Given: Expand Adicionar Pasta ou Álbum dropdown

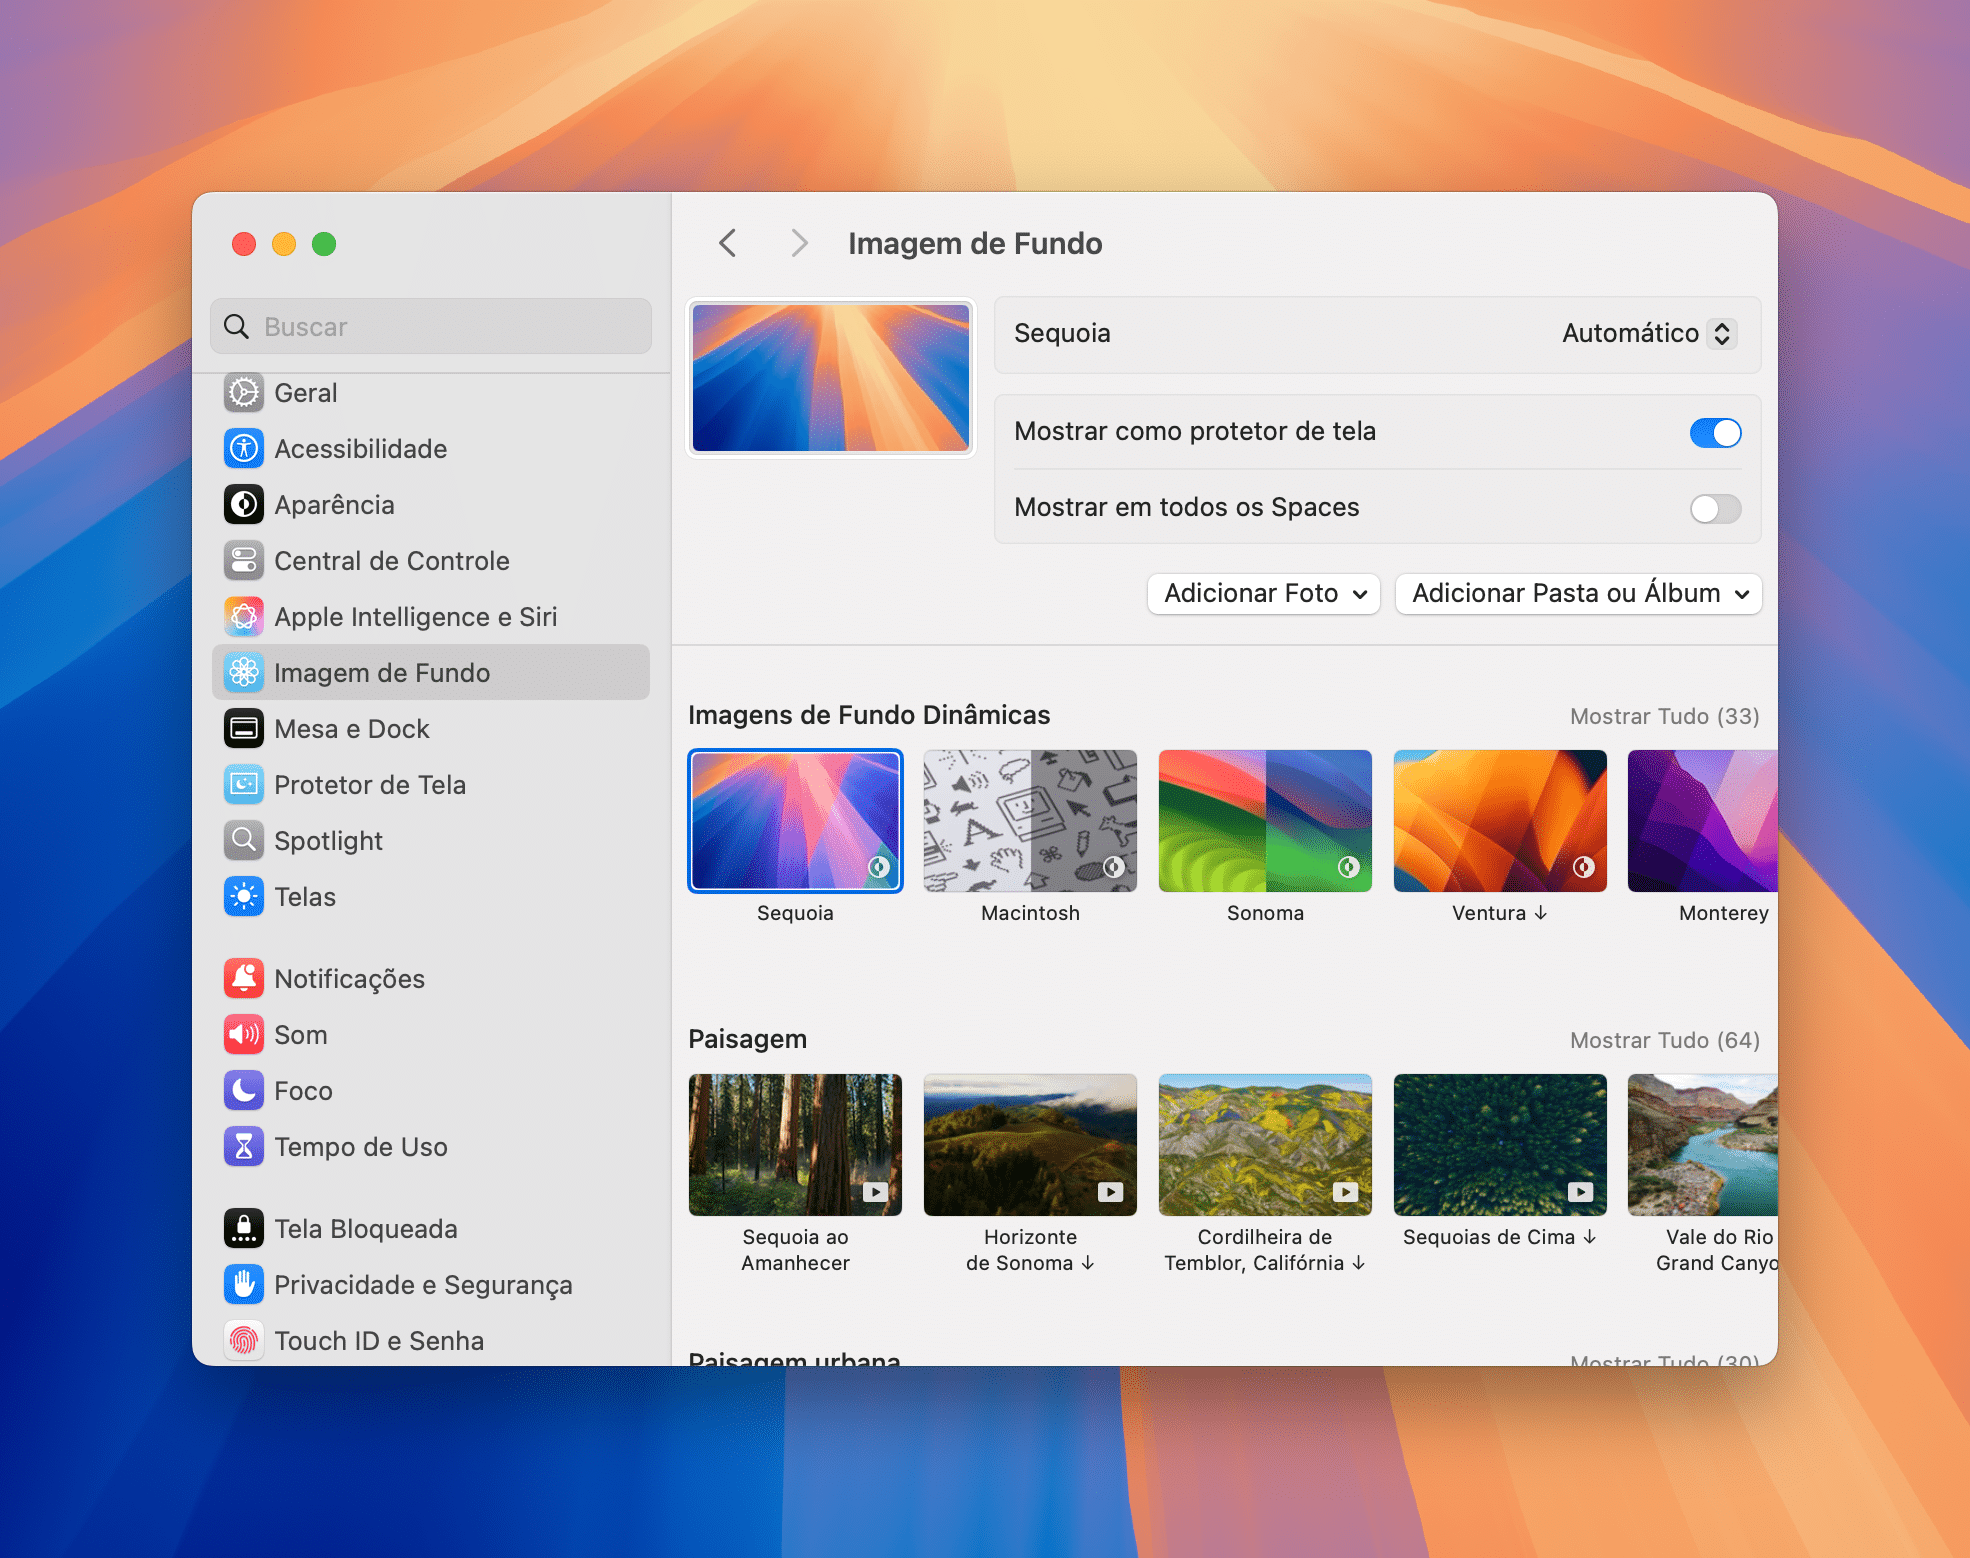Looking at the screenshot, I should (x=1578, y=594).
